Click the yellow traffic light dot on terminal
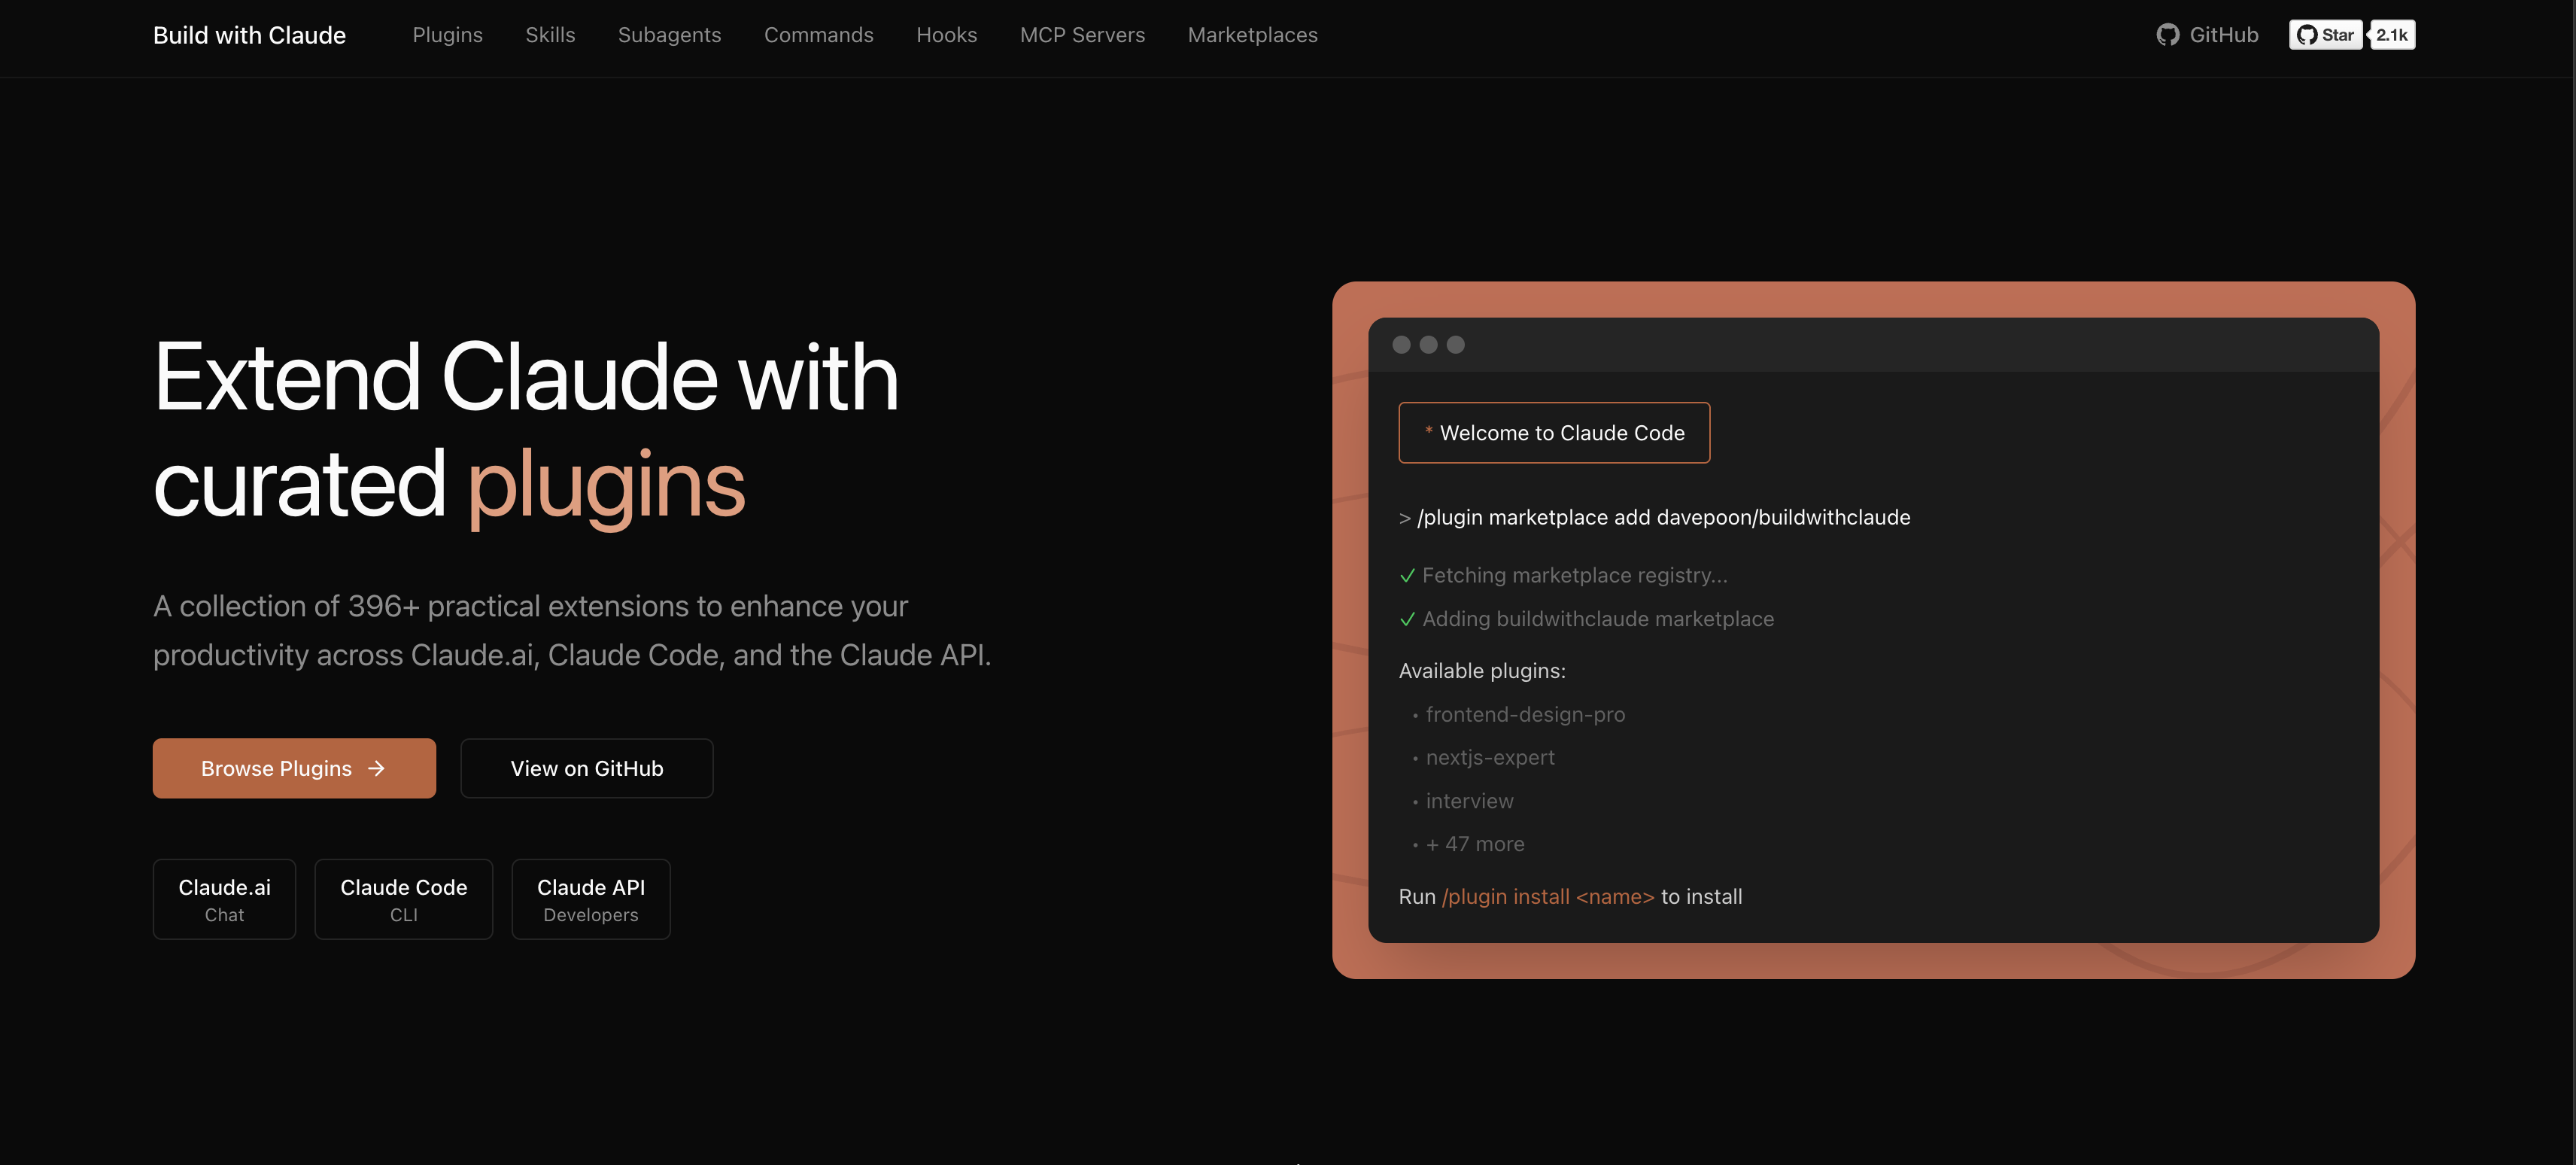Screen dimensions: 2576x1165 [1429, 344]
